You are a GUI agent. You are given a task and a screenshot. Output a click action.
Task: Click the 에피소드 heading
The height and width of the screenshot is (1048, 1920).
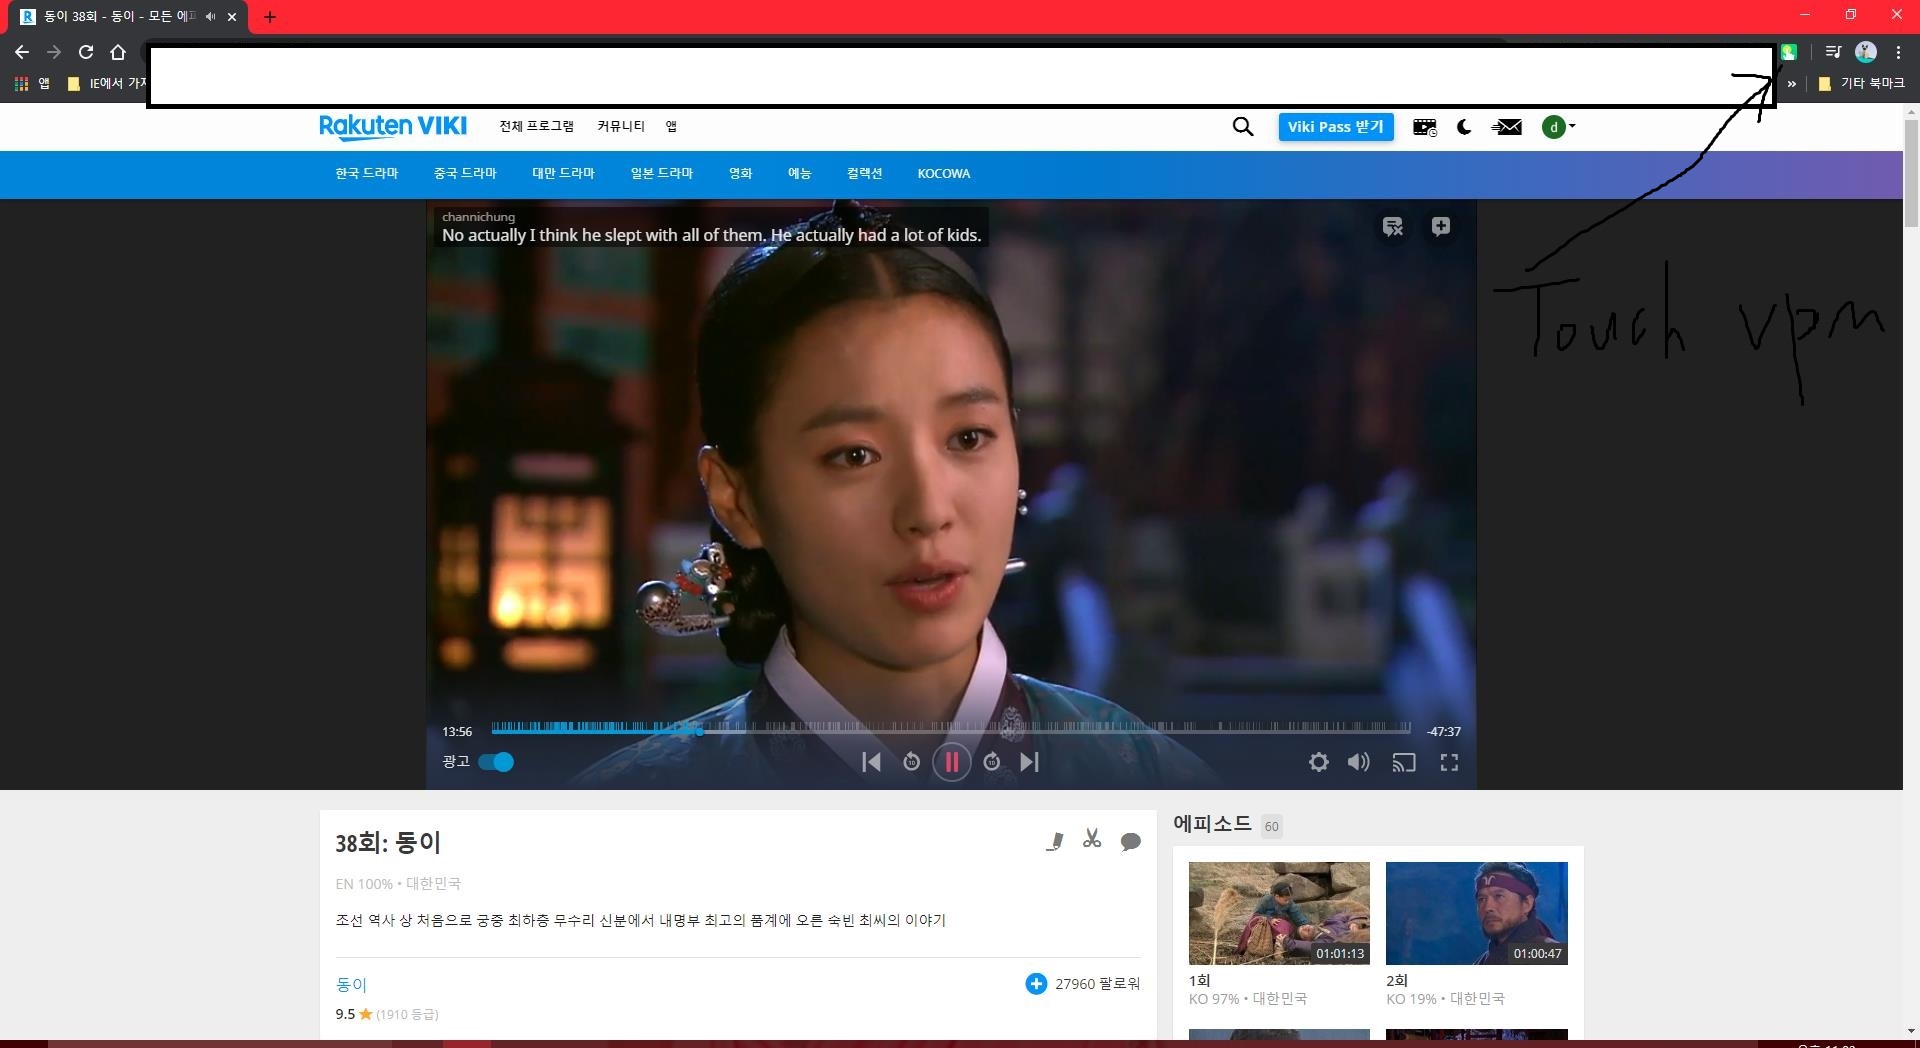click(x=1212, y=823)
